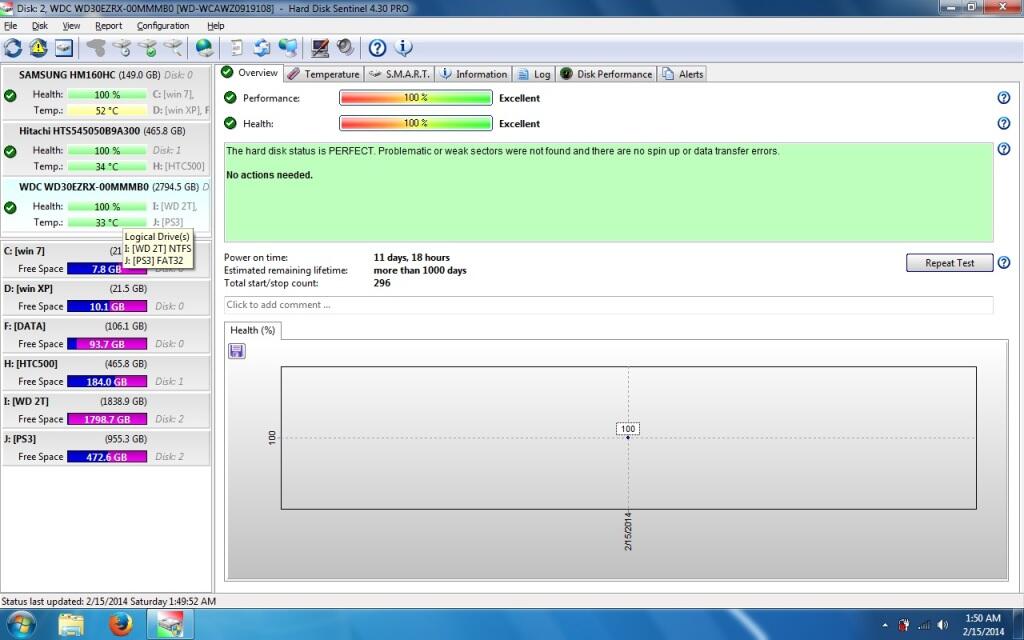Viewport: 1024px width, 640px height.
Task: Click the globe with disk toolbar icon
Action: [x=204, y=48]
